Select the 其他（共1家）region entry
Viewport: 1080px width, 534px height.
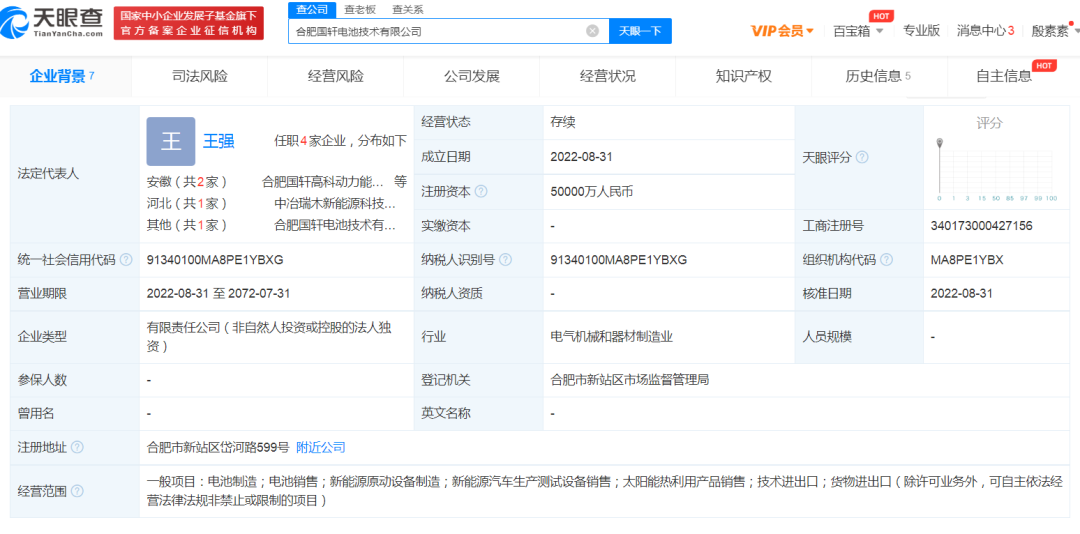coord(187,225)
